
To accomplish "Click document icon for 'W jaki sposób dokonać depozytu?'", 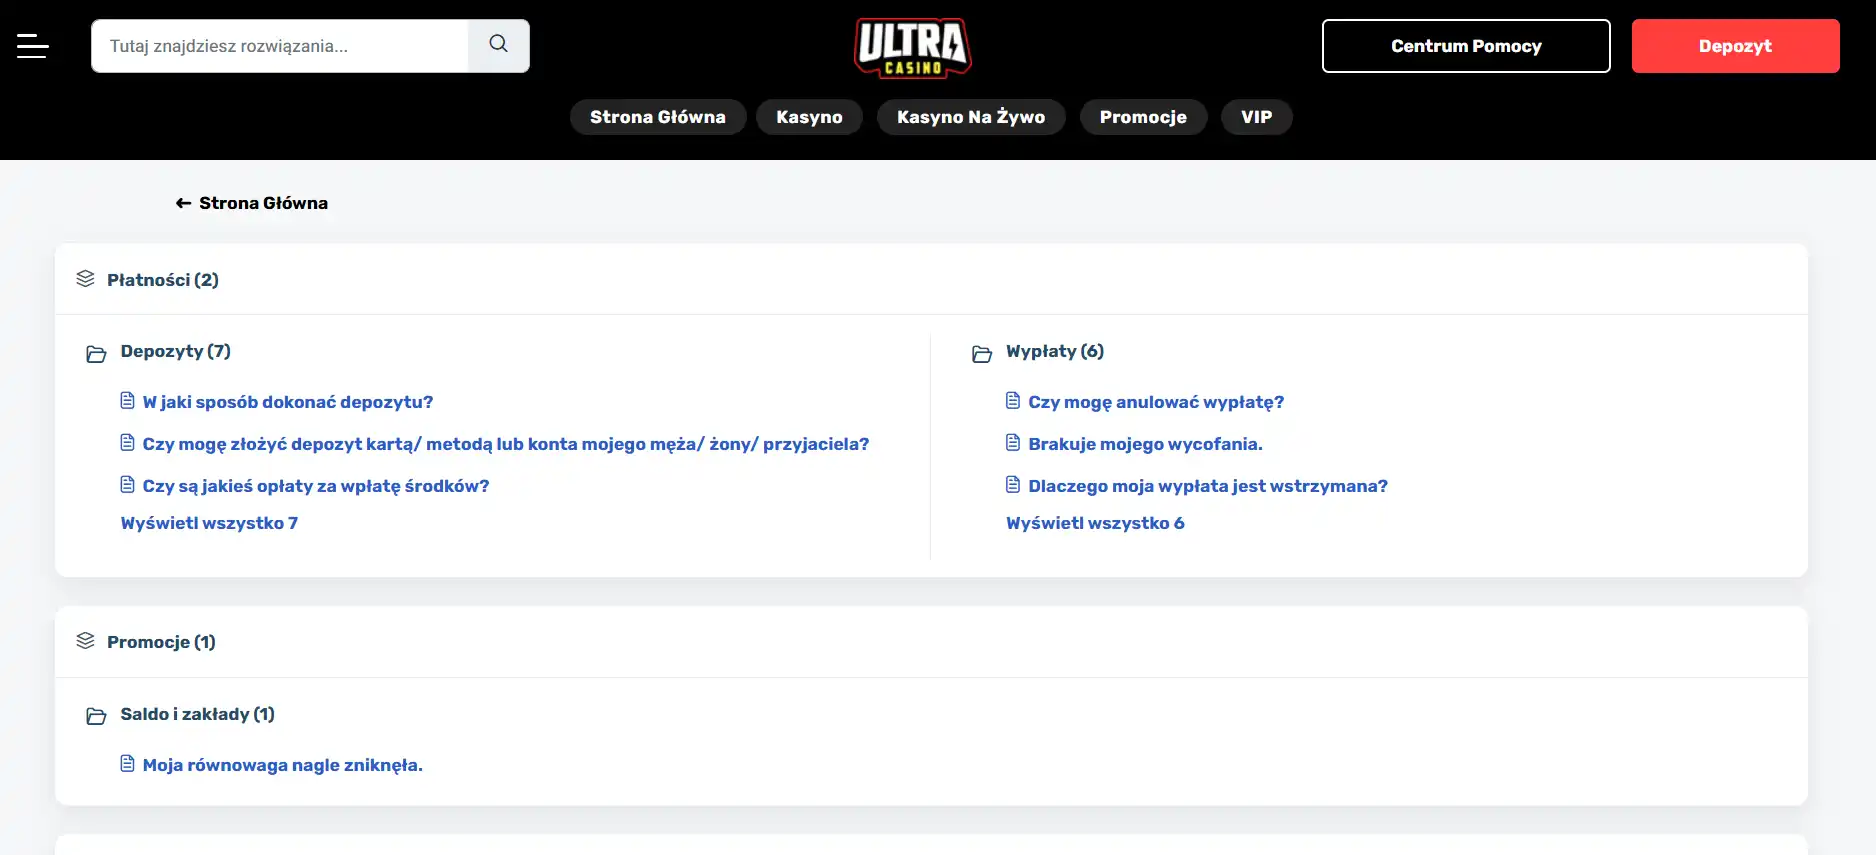I will pyautogui.click(x=127, y=401).
